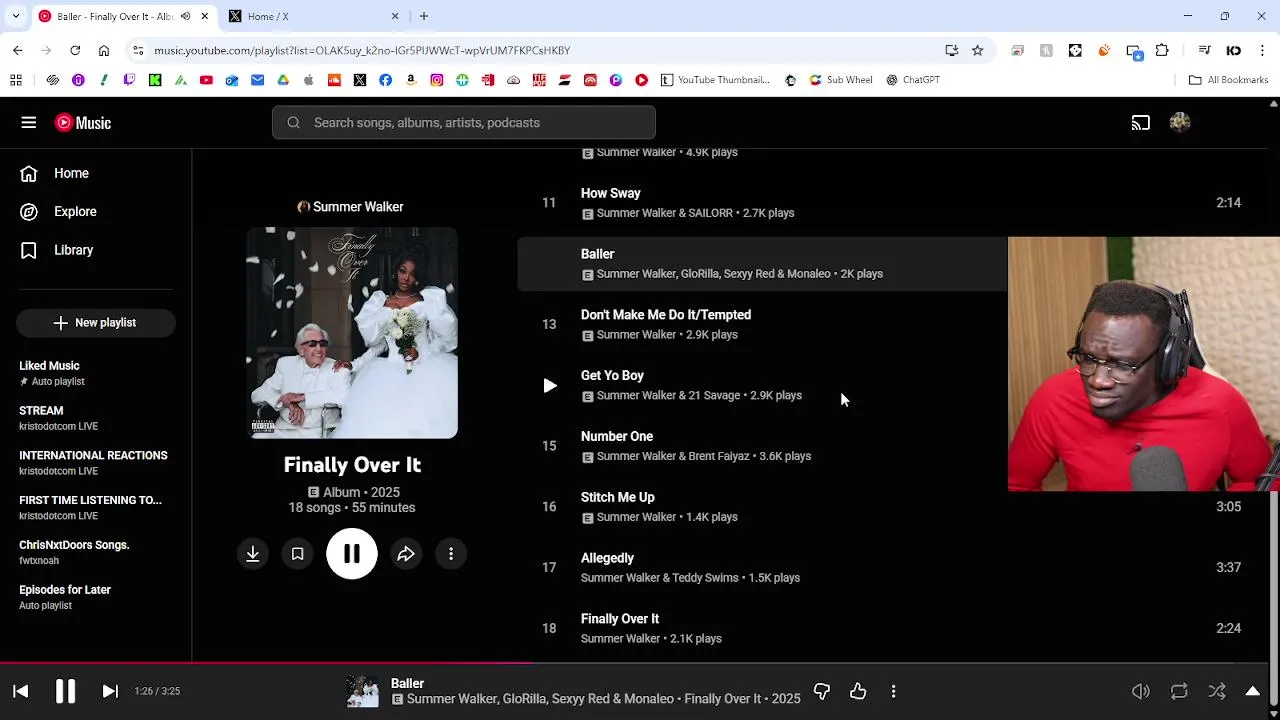Open the YouTube Music hamburger menu
The width and height of the screenshot is (1280, 720).
28,123
